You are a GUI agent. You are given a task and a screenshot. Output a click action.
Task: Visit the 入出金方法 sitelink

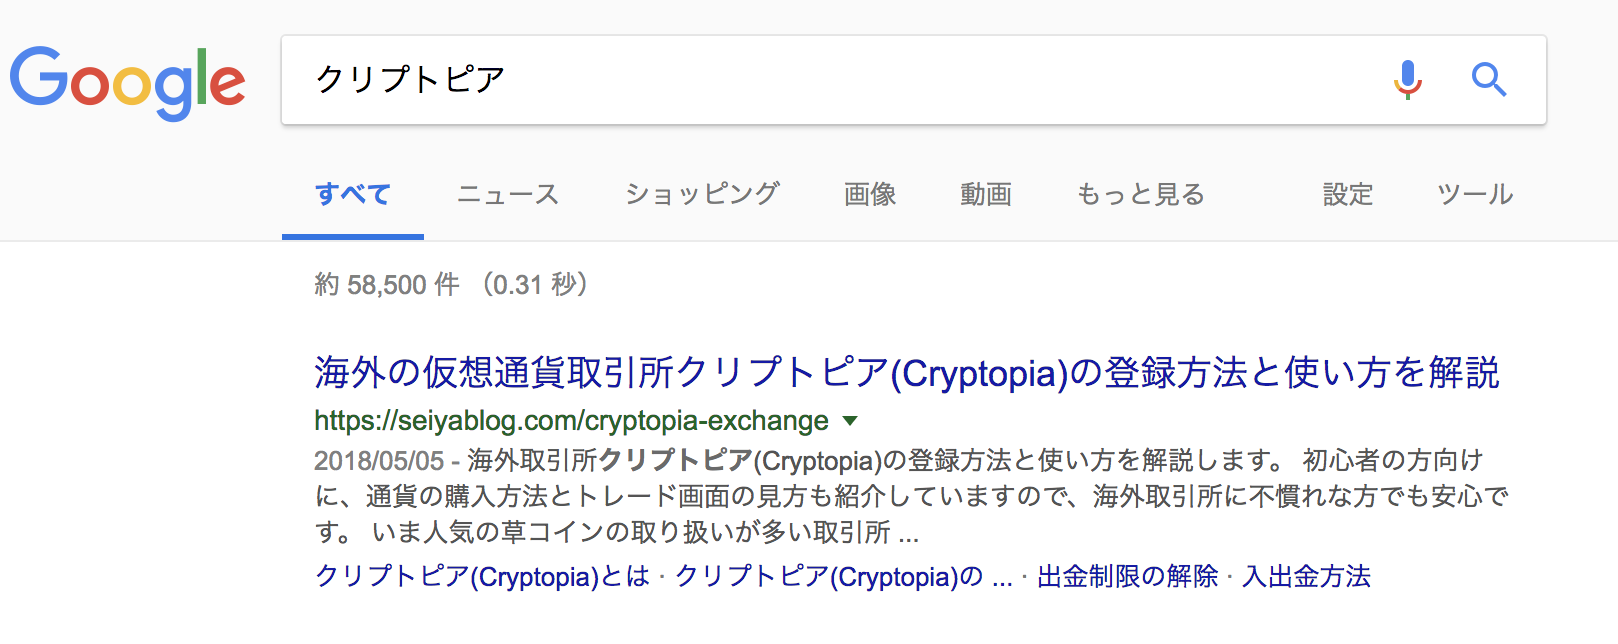(x=1306, y=577)
